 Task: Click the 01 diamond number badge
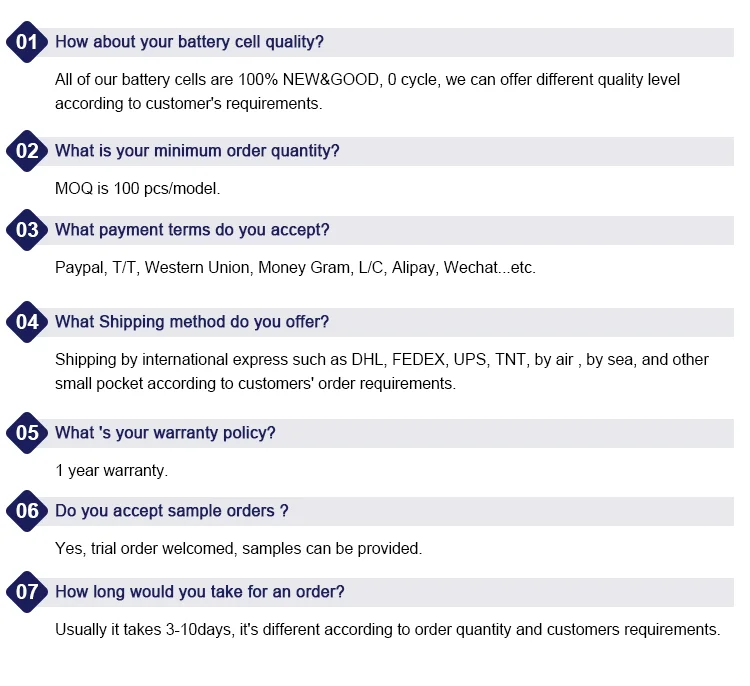point(27,42)
